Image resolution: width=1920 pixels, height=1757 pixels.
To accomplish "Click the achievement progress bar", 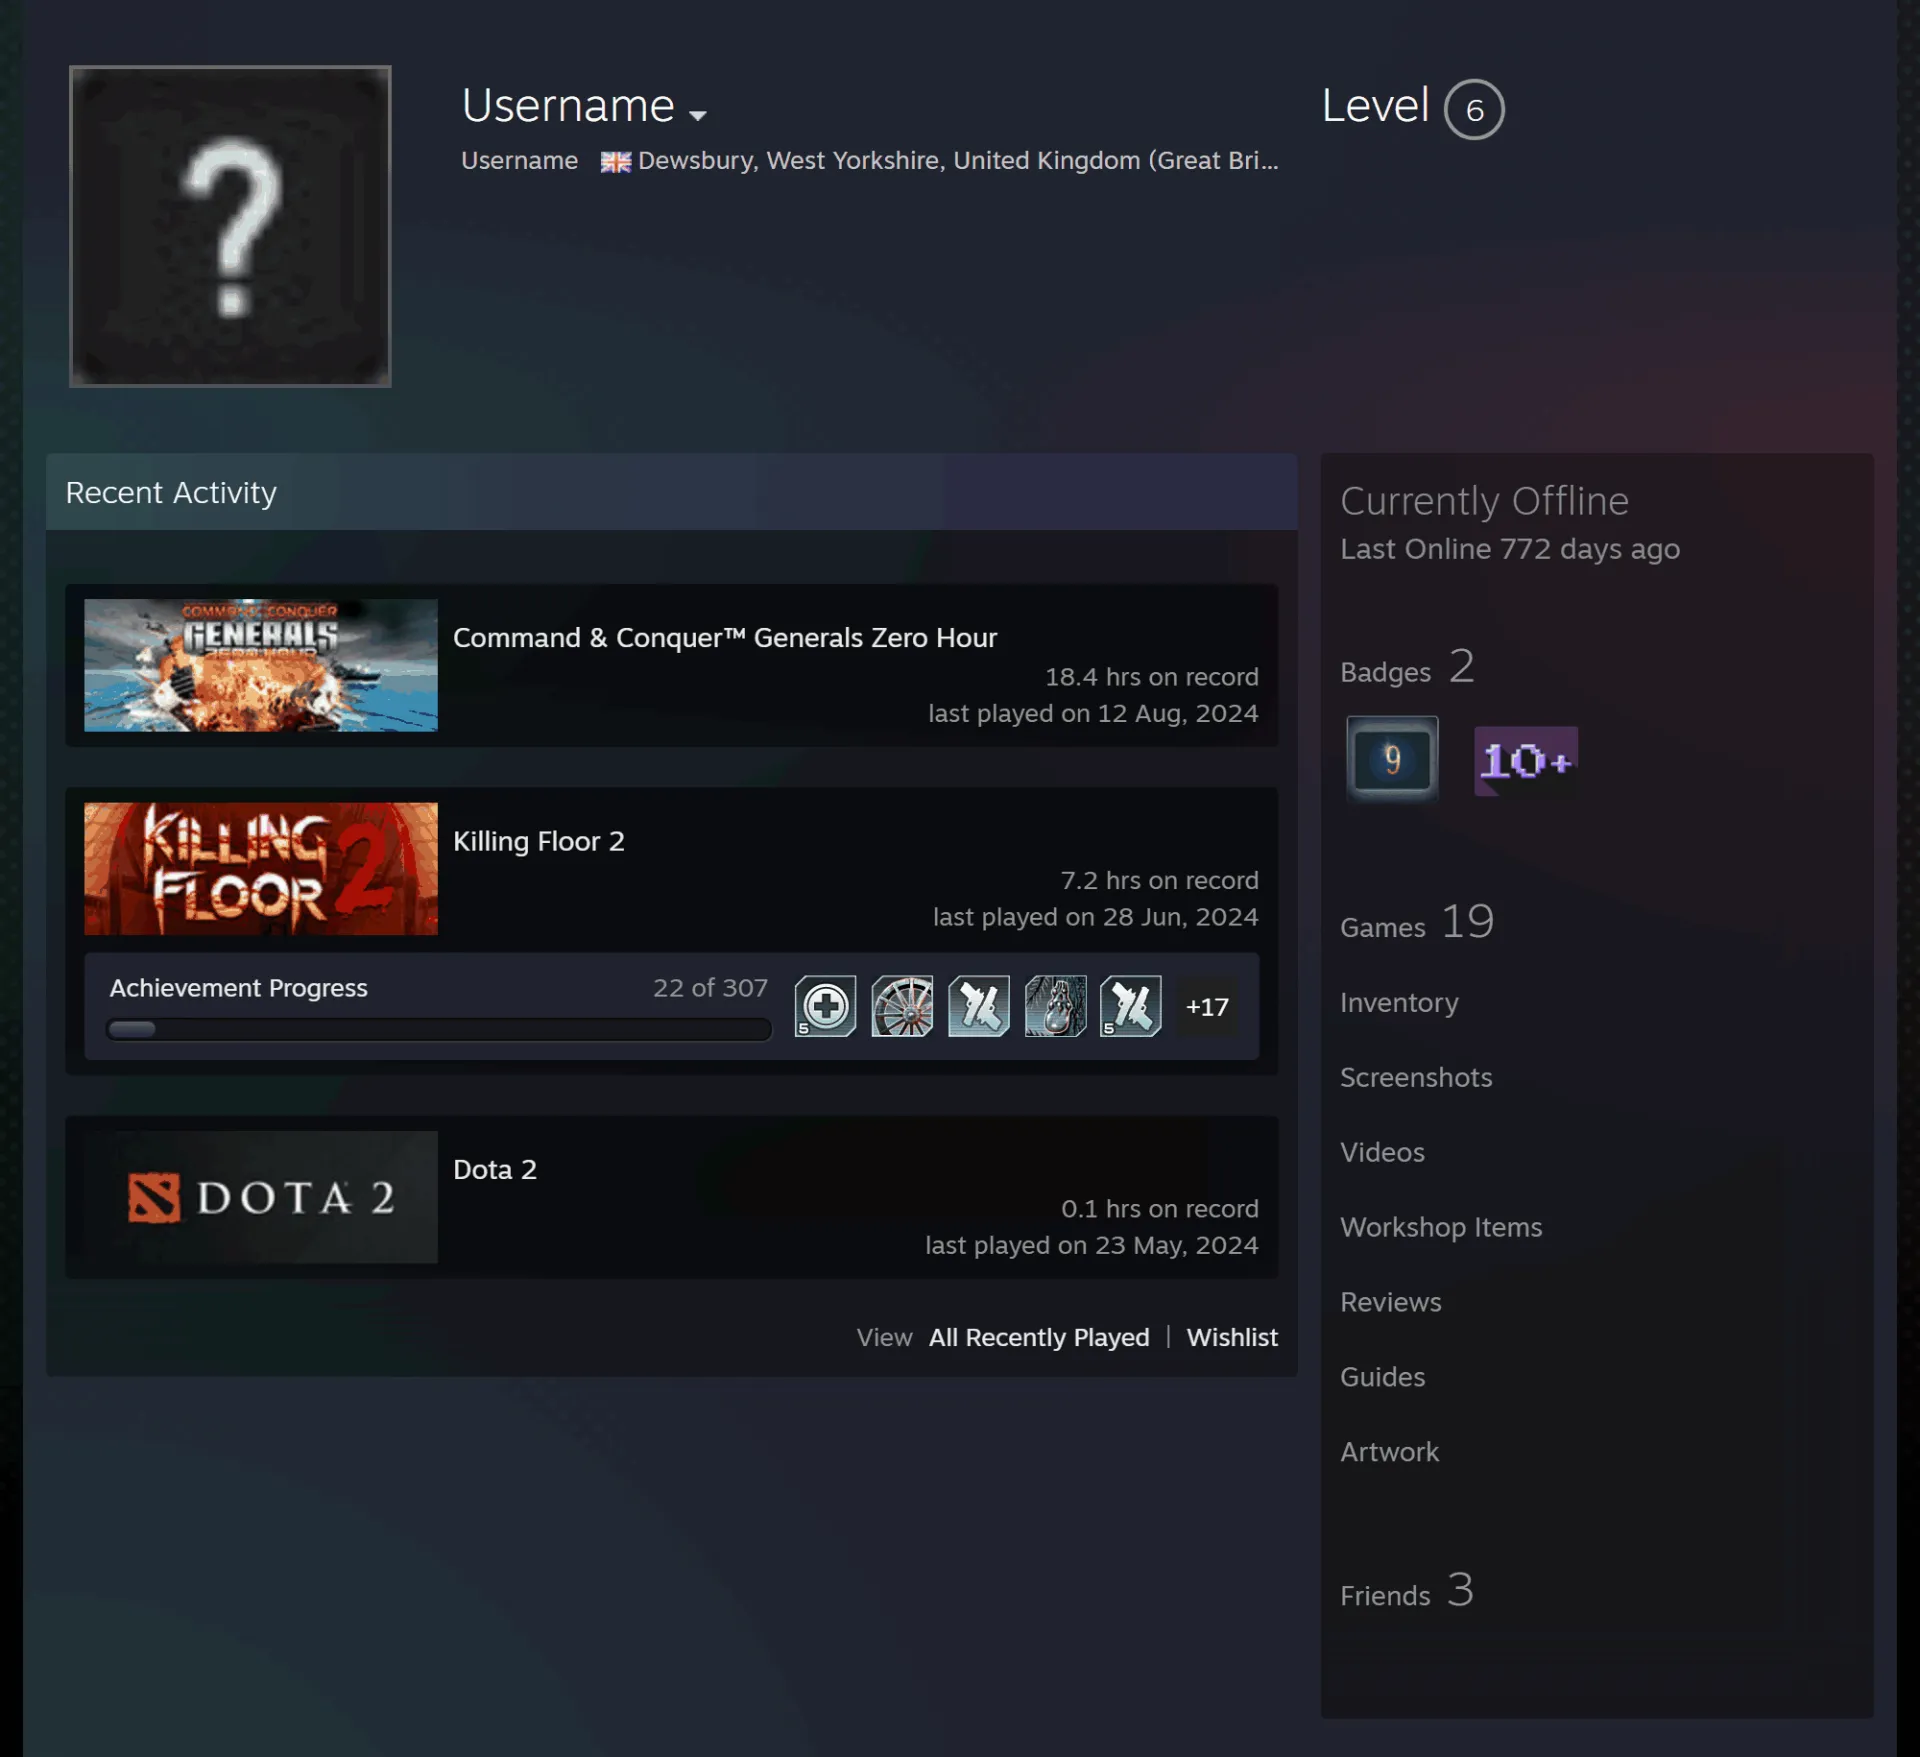I will click(x=439, y=1029).
